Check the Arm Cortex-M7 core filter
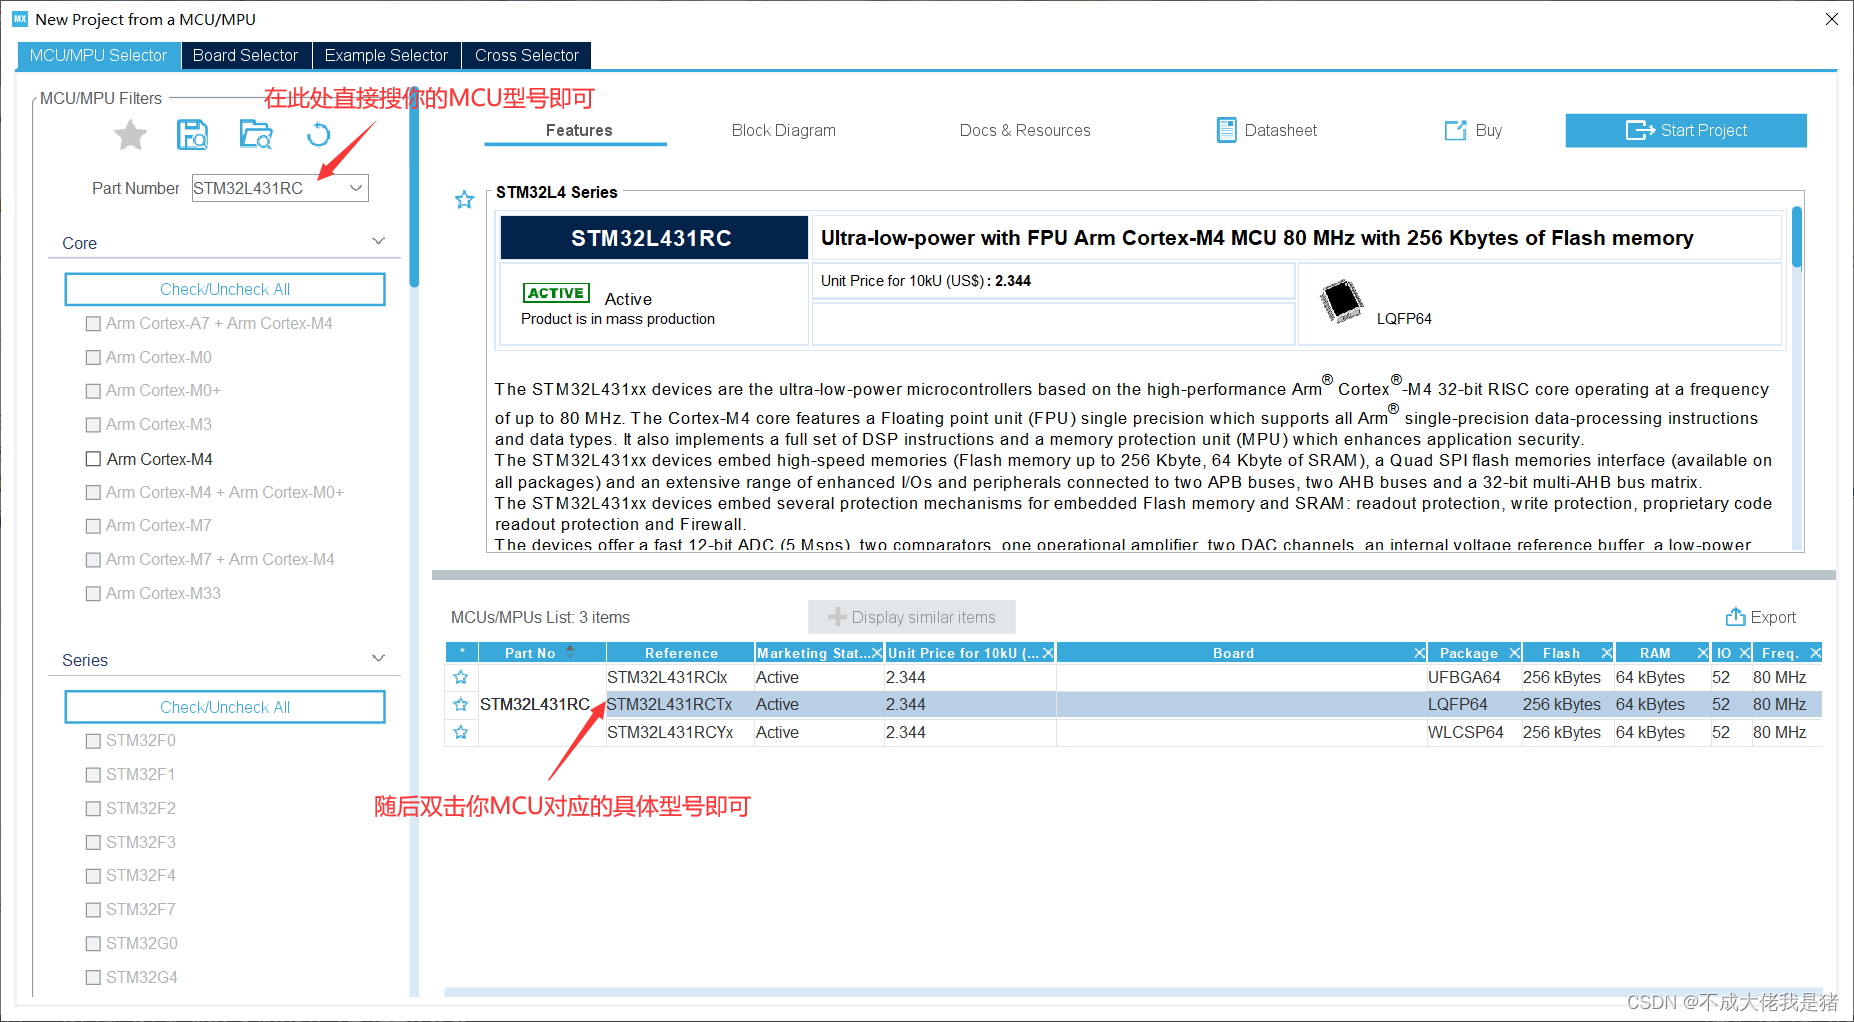 pyautogui.click(x=93, y=526)
